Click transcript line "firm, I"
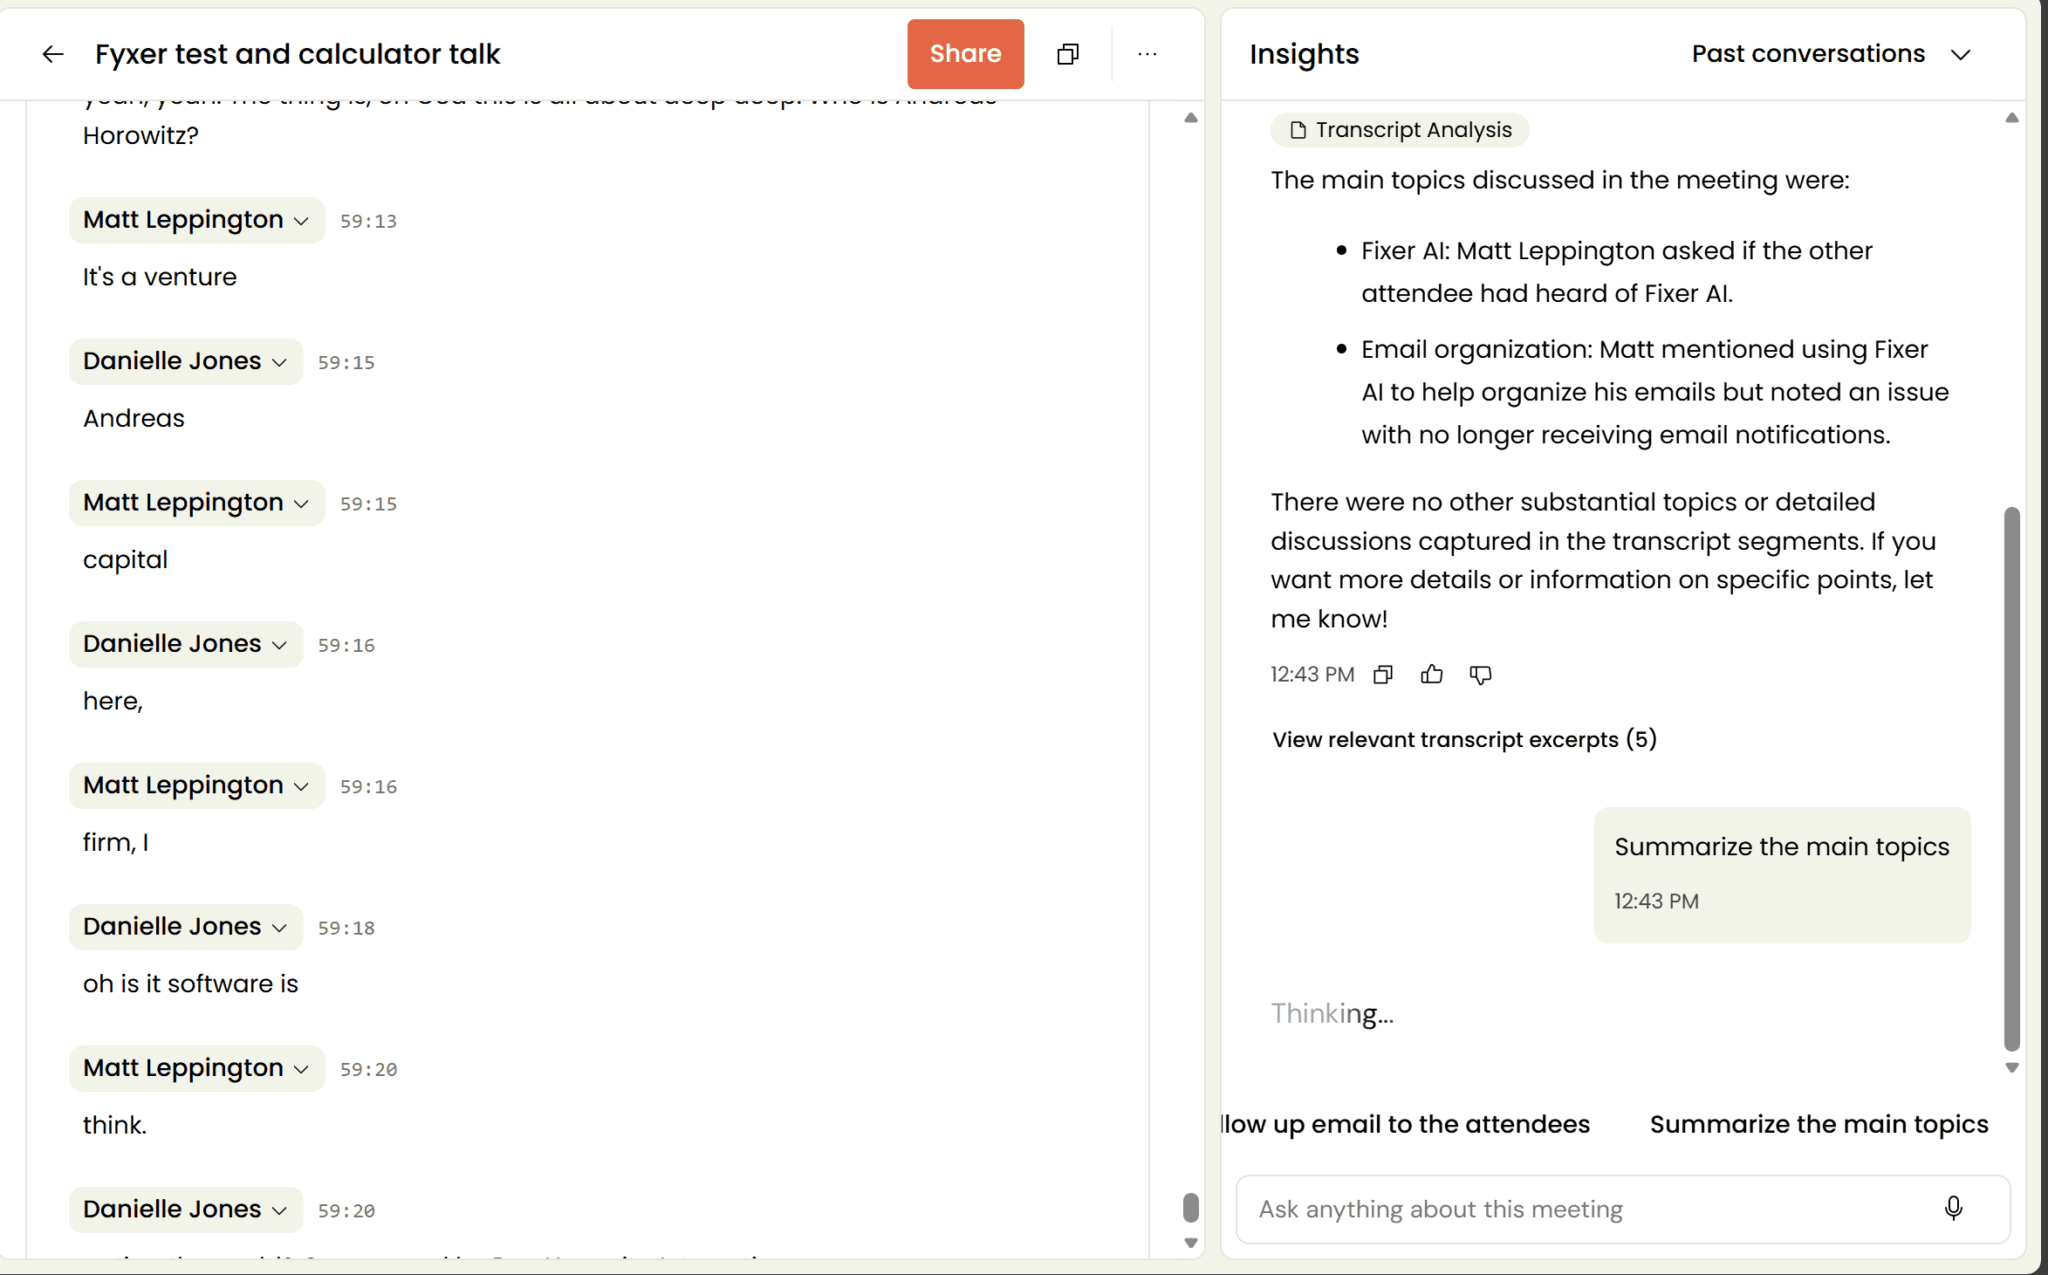 coord(116,842)
